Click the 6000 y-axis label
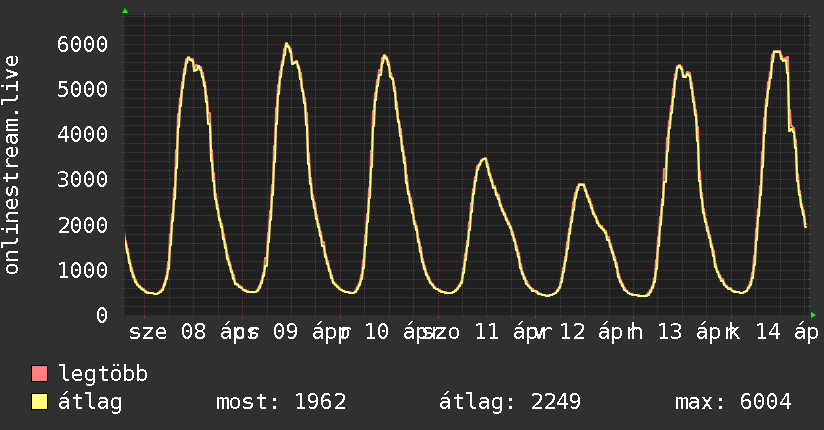This screenshot has height=430, width=824. [x=83, y=44]
